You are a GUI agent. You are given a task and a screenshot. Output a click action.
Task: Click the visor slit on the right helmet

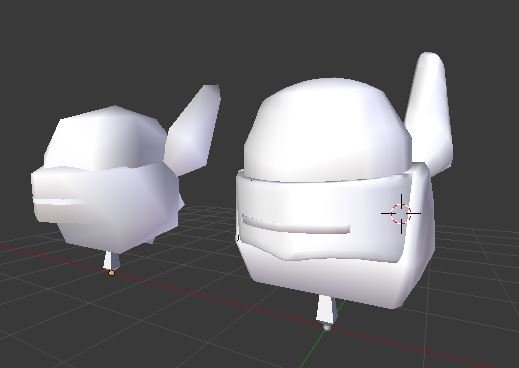296,224
